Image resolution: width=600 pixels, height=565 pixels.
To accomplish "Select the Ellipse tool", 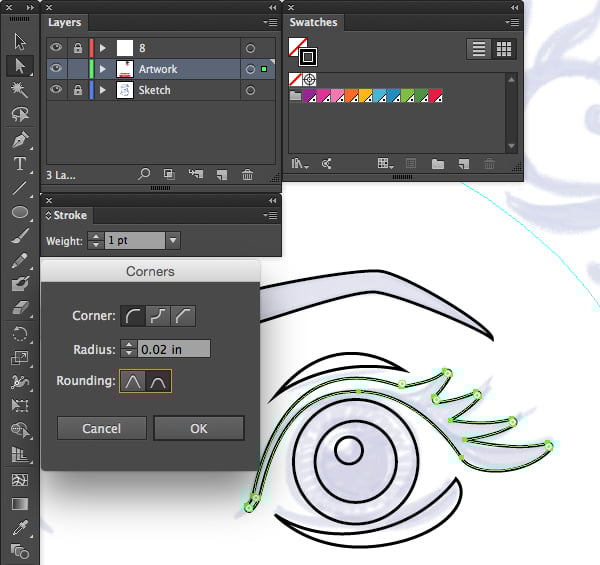I will click(20, 212).
